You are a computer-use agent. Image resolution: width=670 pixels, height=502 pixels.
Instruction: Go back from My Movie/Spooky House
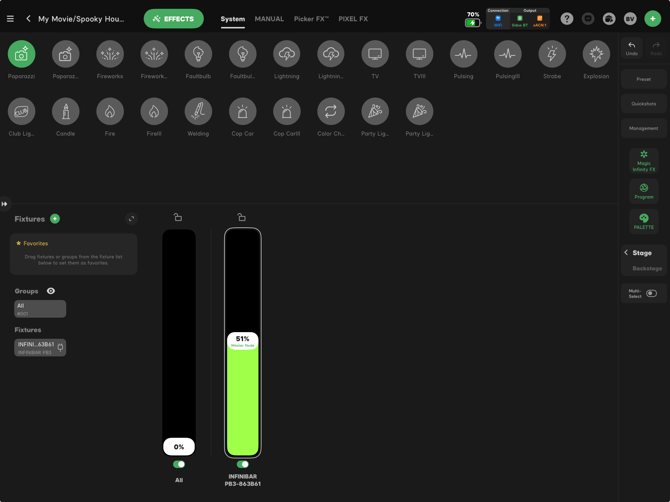click(x=28, y=19)
